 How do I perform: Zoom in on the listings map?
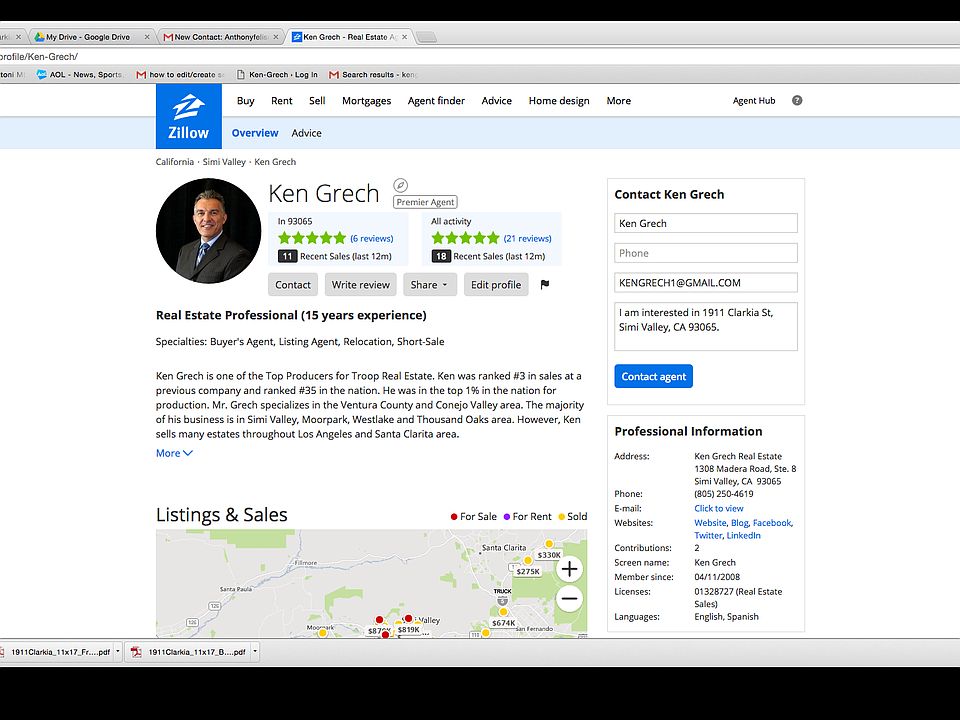(569, 569)
